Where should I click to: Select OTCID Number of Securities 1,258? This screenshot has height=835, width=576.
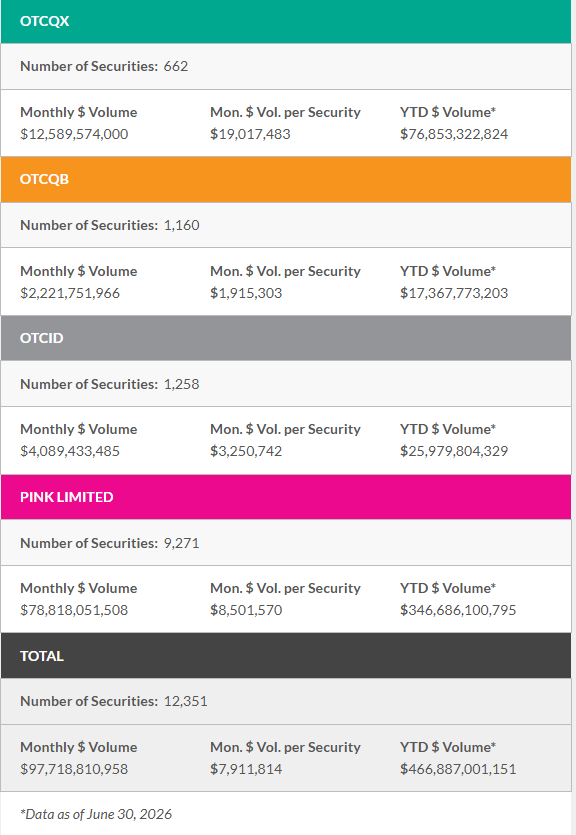coord(182,384)
